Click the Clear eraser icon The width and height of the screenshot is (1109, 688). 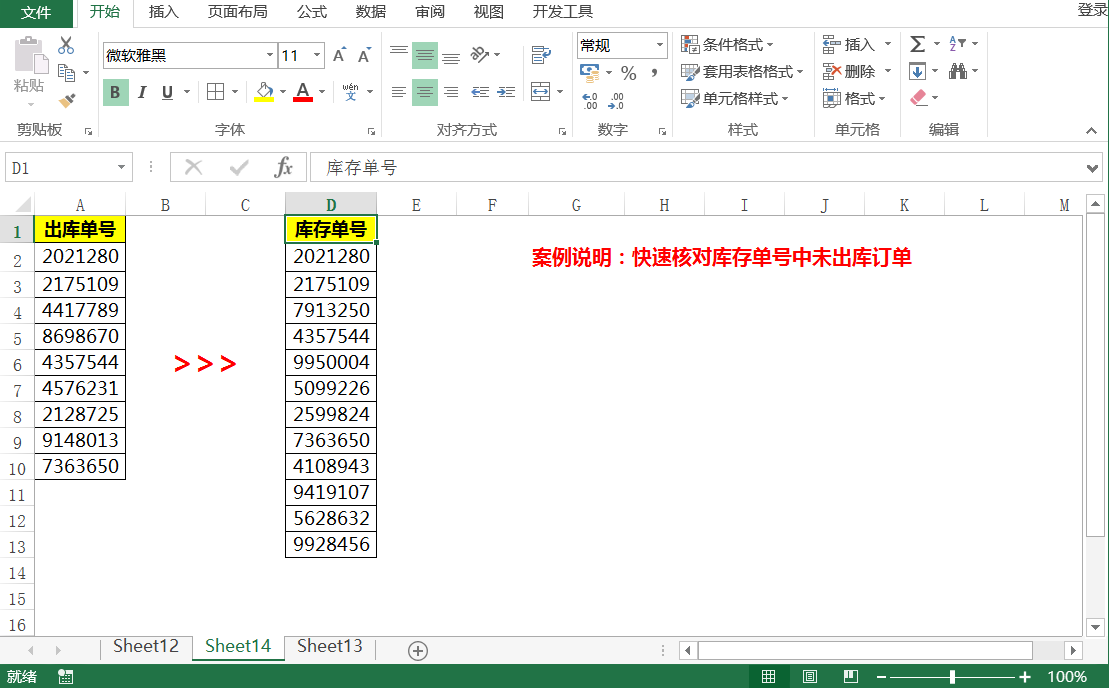(x=919, y=98)
